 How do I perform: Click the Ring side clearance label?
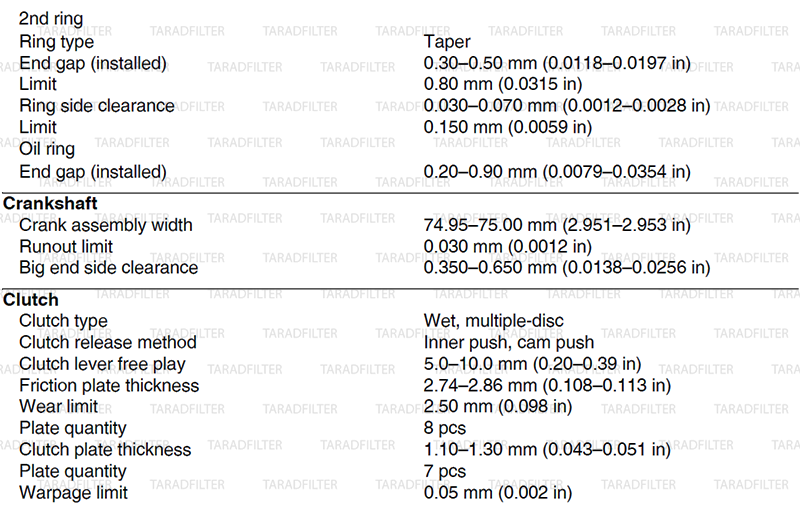97,106
